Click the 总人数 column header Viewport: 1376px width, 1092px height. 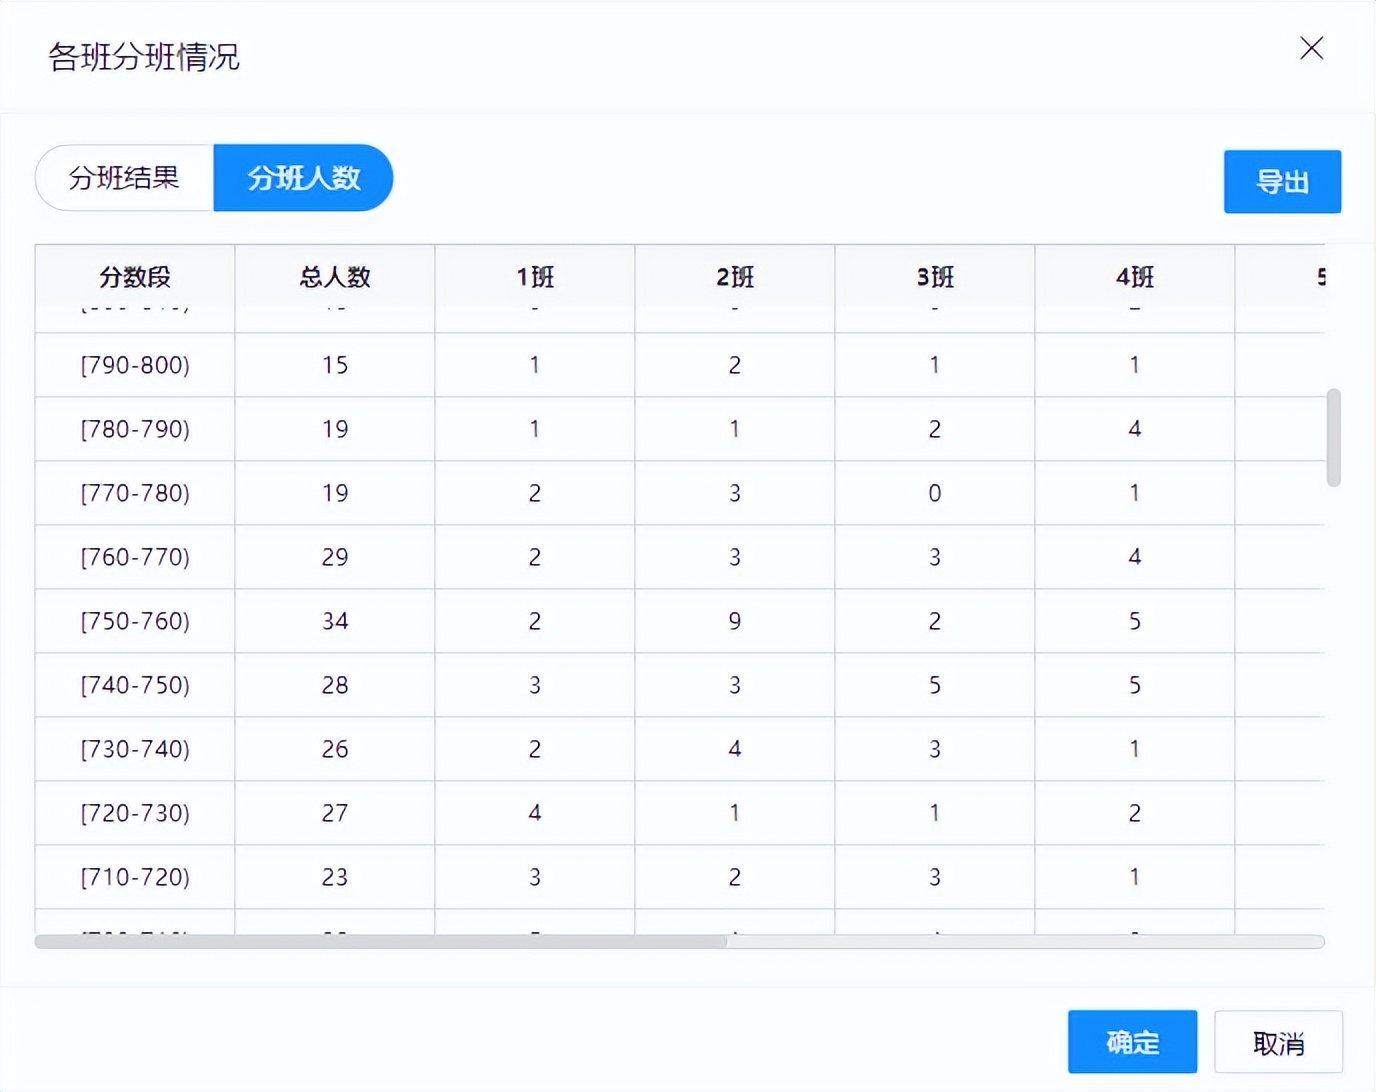[x=334, y=278]
